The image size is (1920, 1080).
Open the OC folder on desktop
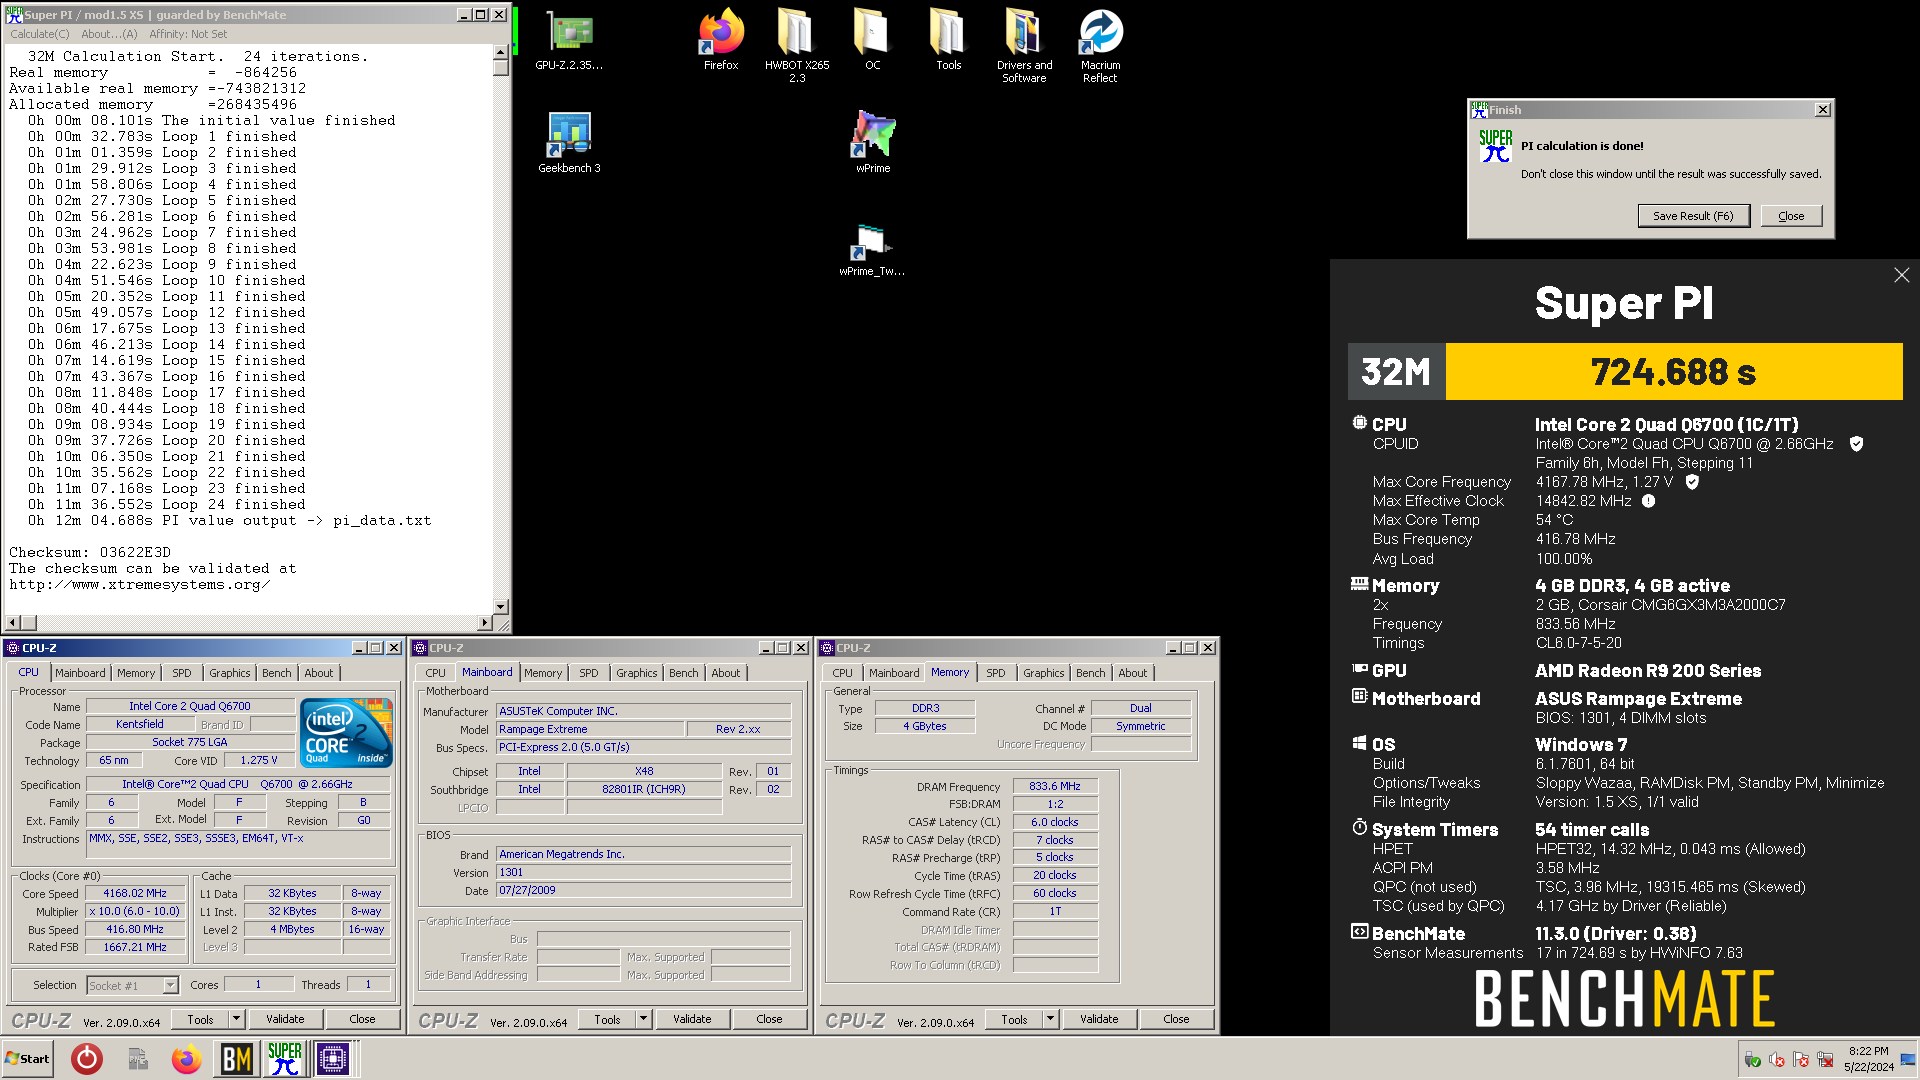(872, 42)
